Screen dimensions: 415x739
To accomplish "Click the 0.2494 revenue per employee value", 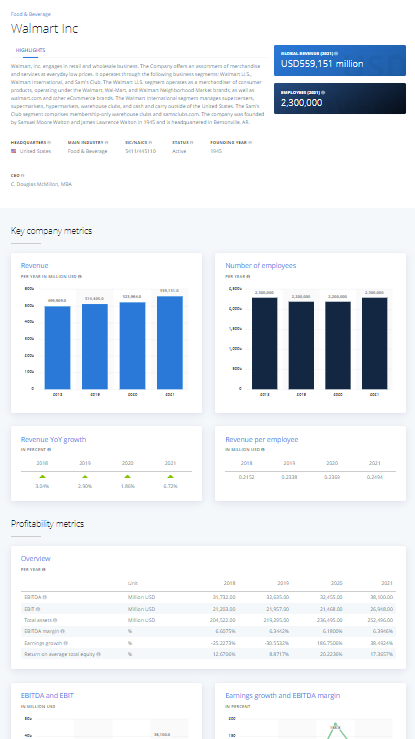I will coord(374,477).
